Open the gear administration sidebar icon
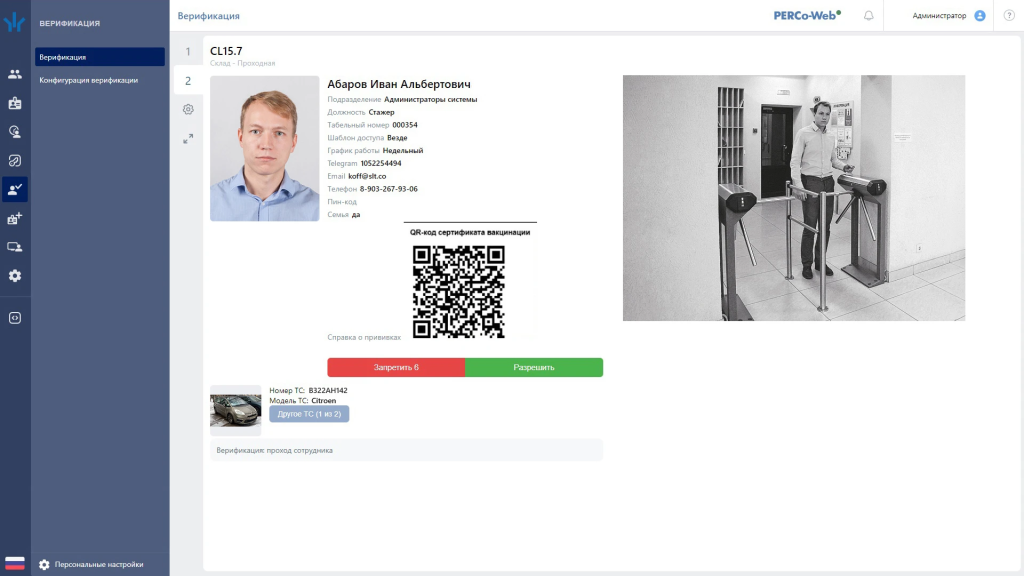 tap(14, 276)
